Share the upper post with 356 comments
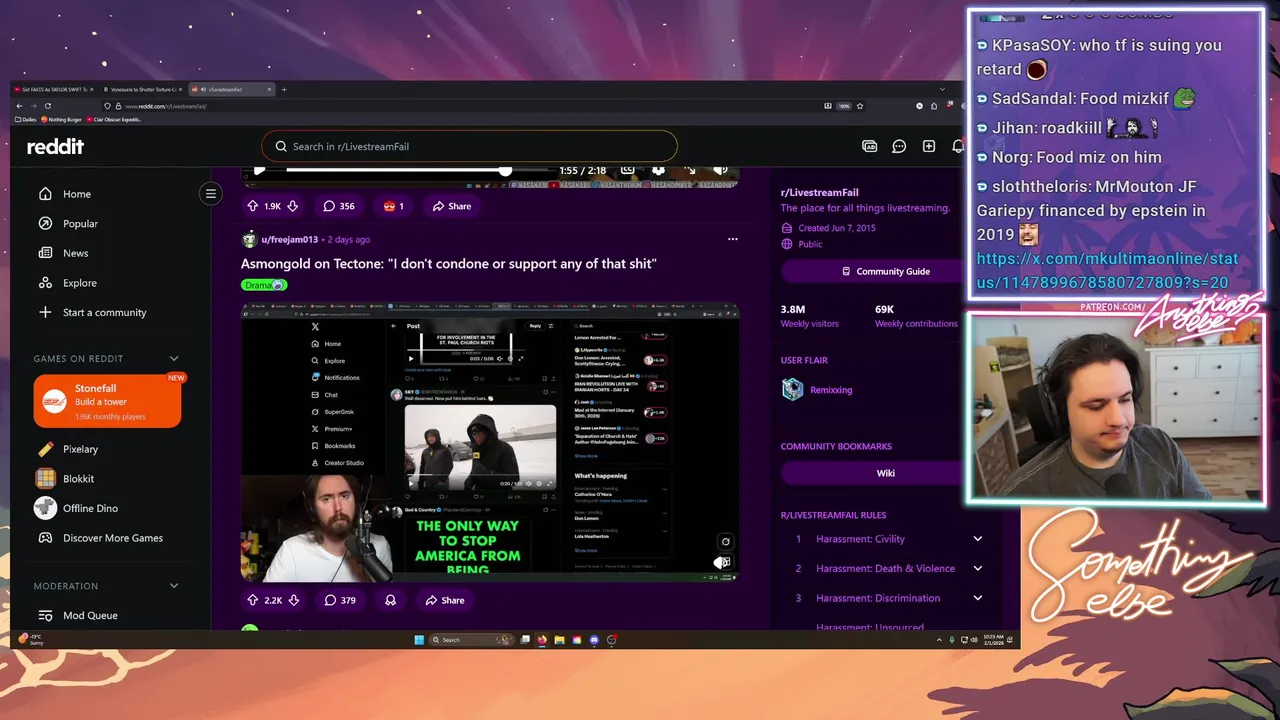 point(452,206)
